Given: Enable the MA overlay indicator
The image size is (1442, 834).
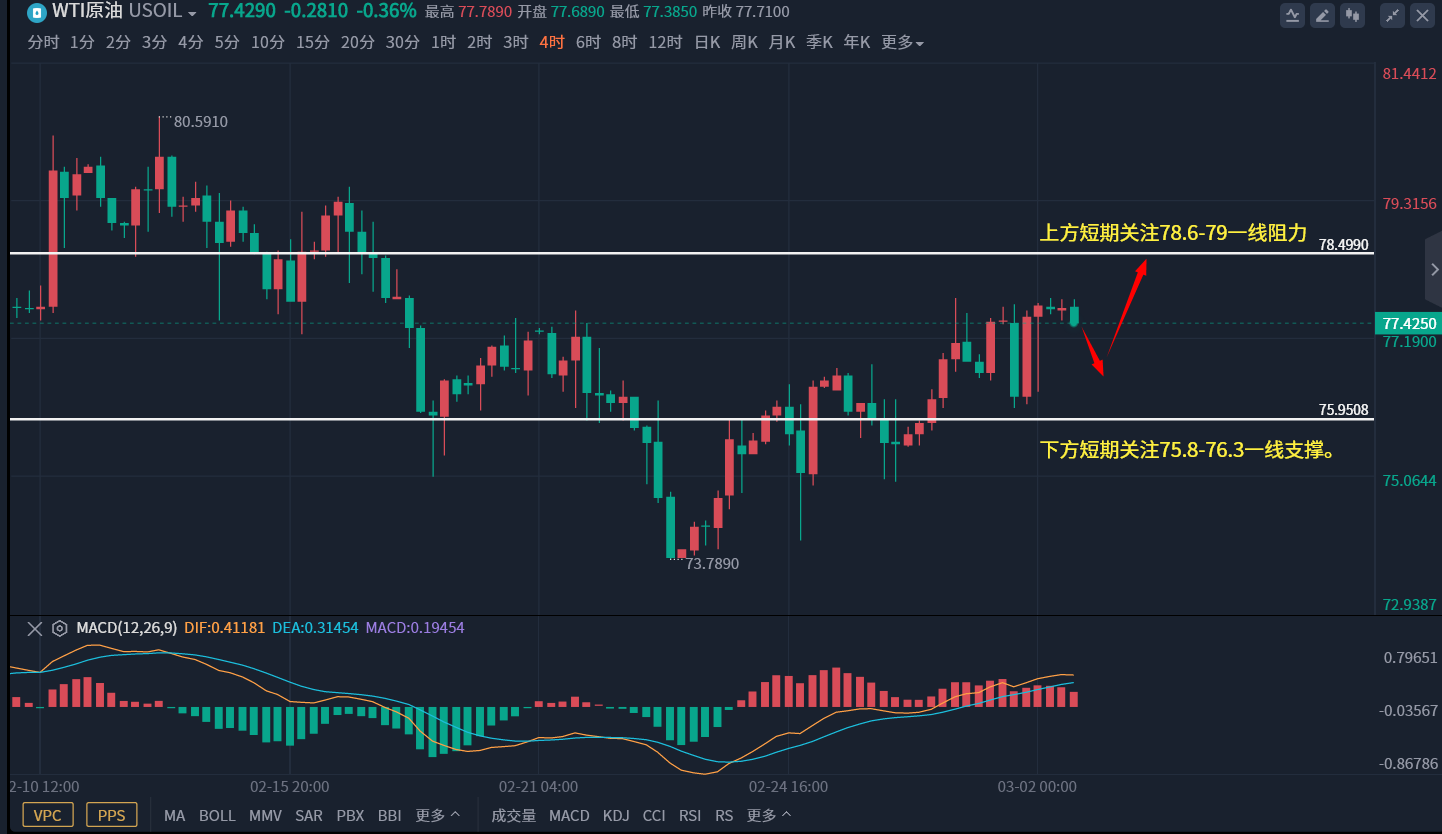Looking at the screenshot, I should (x=174, y=815).
